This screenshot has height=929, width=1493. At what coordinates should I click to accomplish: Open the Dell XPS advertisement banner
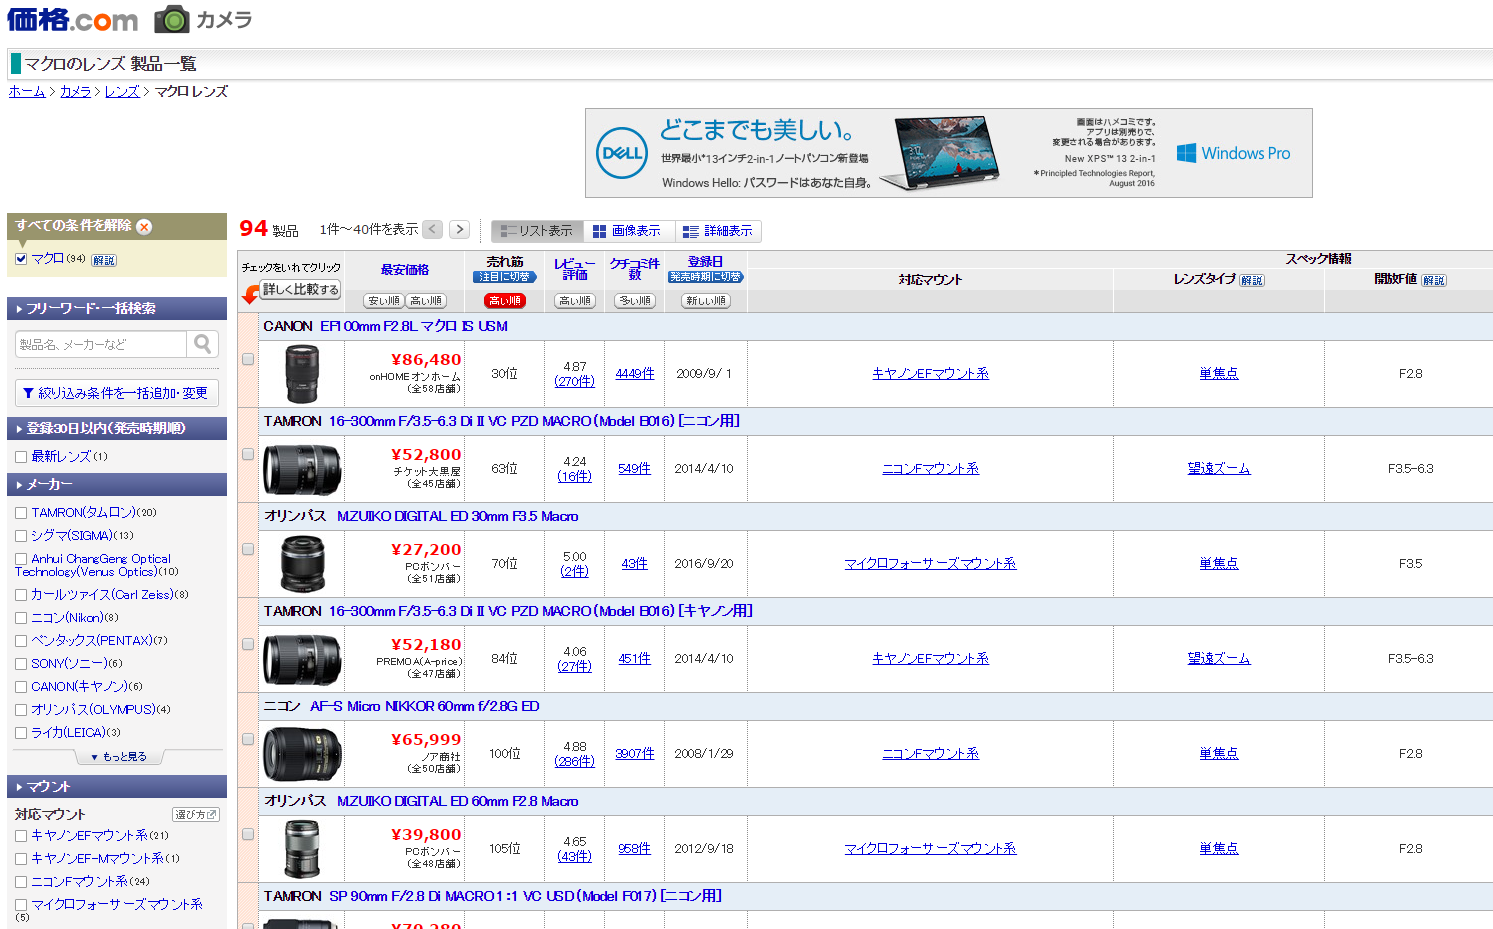(x=948, y=153)
